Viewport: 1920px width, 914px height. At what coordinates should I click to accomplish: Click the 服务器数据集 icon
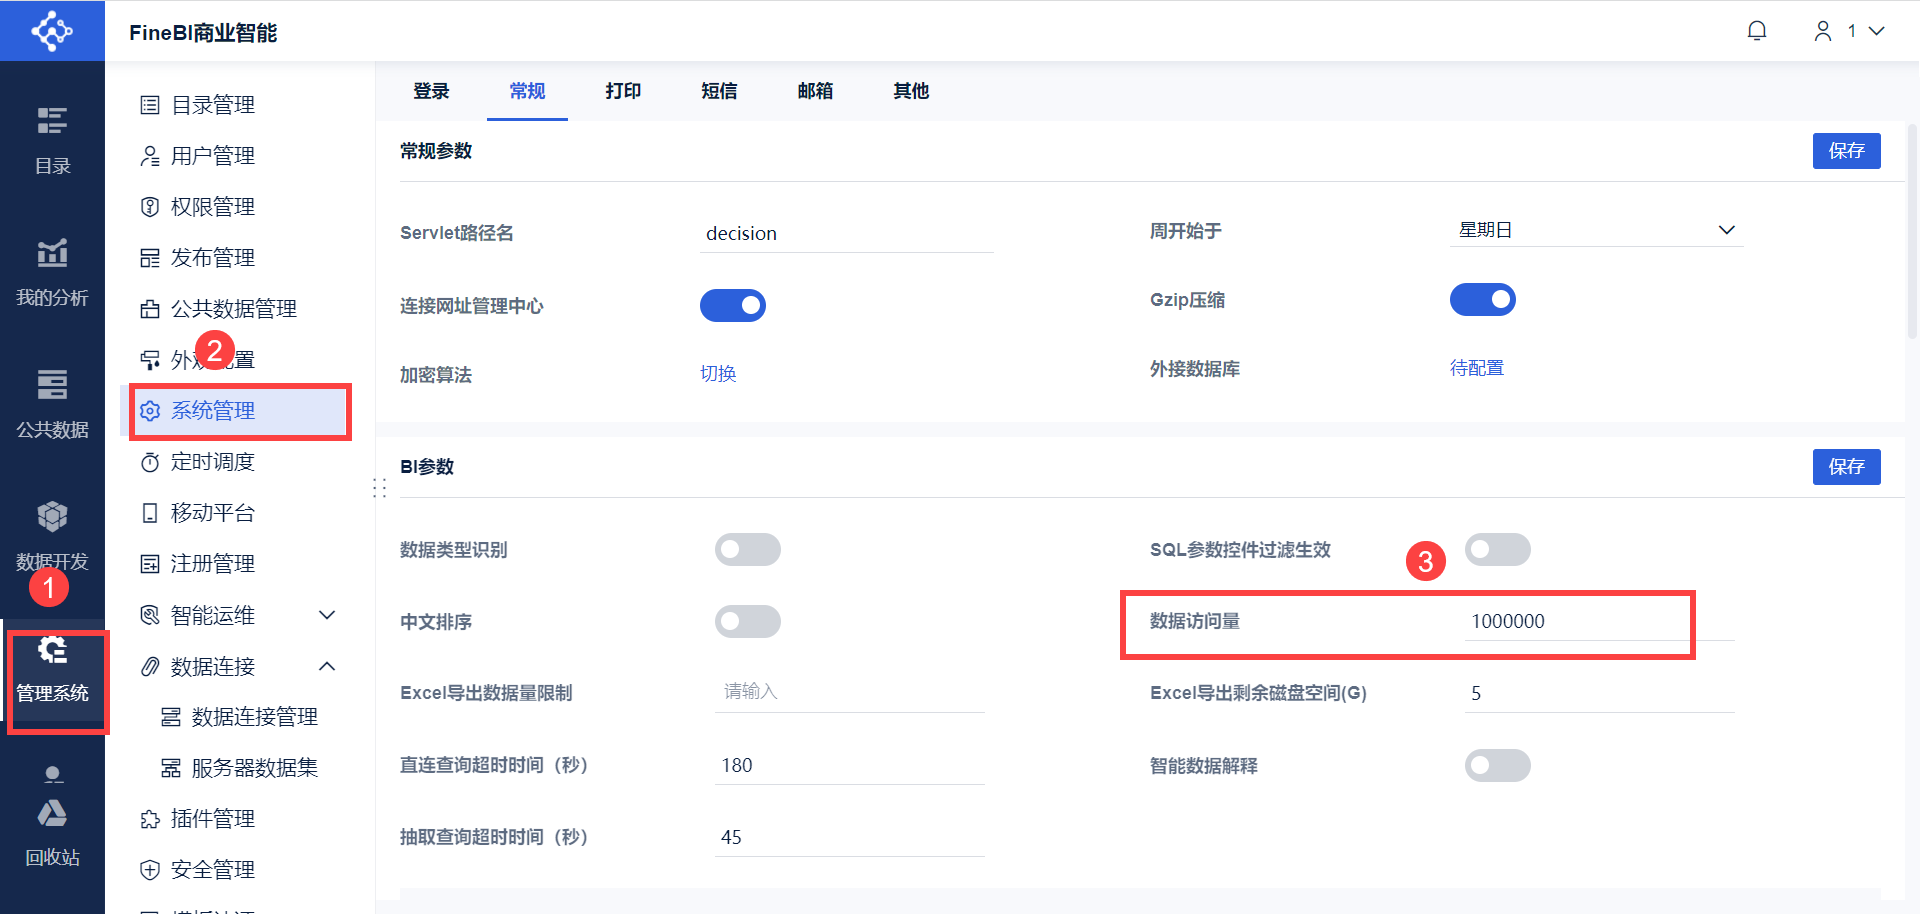[x=171, y=768]
